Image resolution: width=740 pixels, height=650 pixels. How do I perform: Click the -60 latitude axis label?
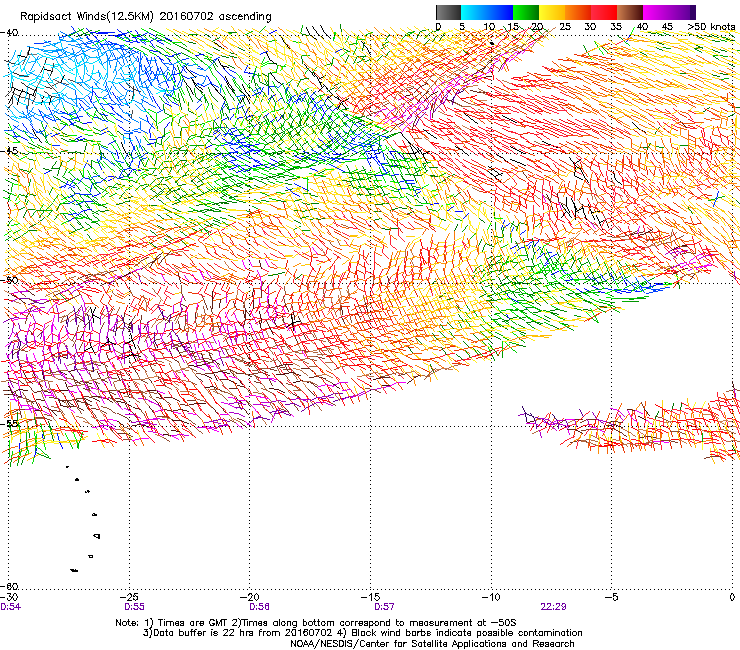click(10, 586)
